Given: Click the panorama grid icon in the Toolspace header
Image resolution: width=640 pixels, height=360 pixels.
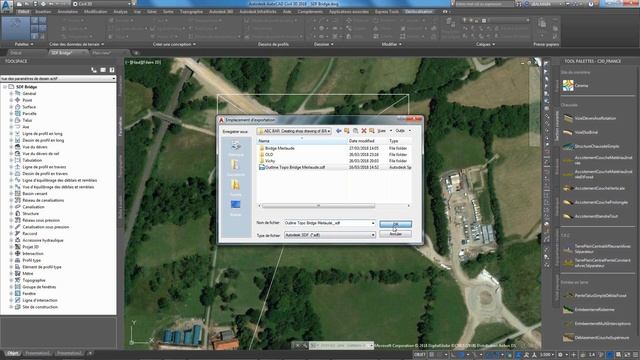Looking at the screenshot, I should tap(103, 70).
